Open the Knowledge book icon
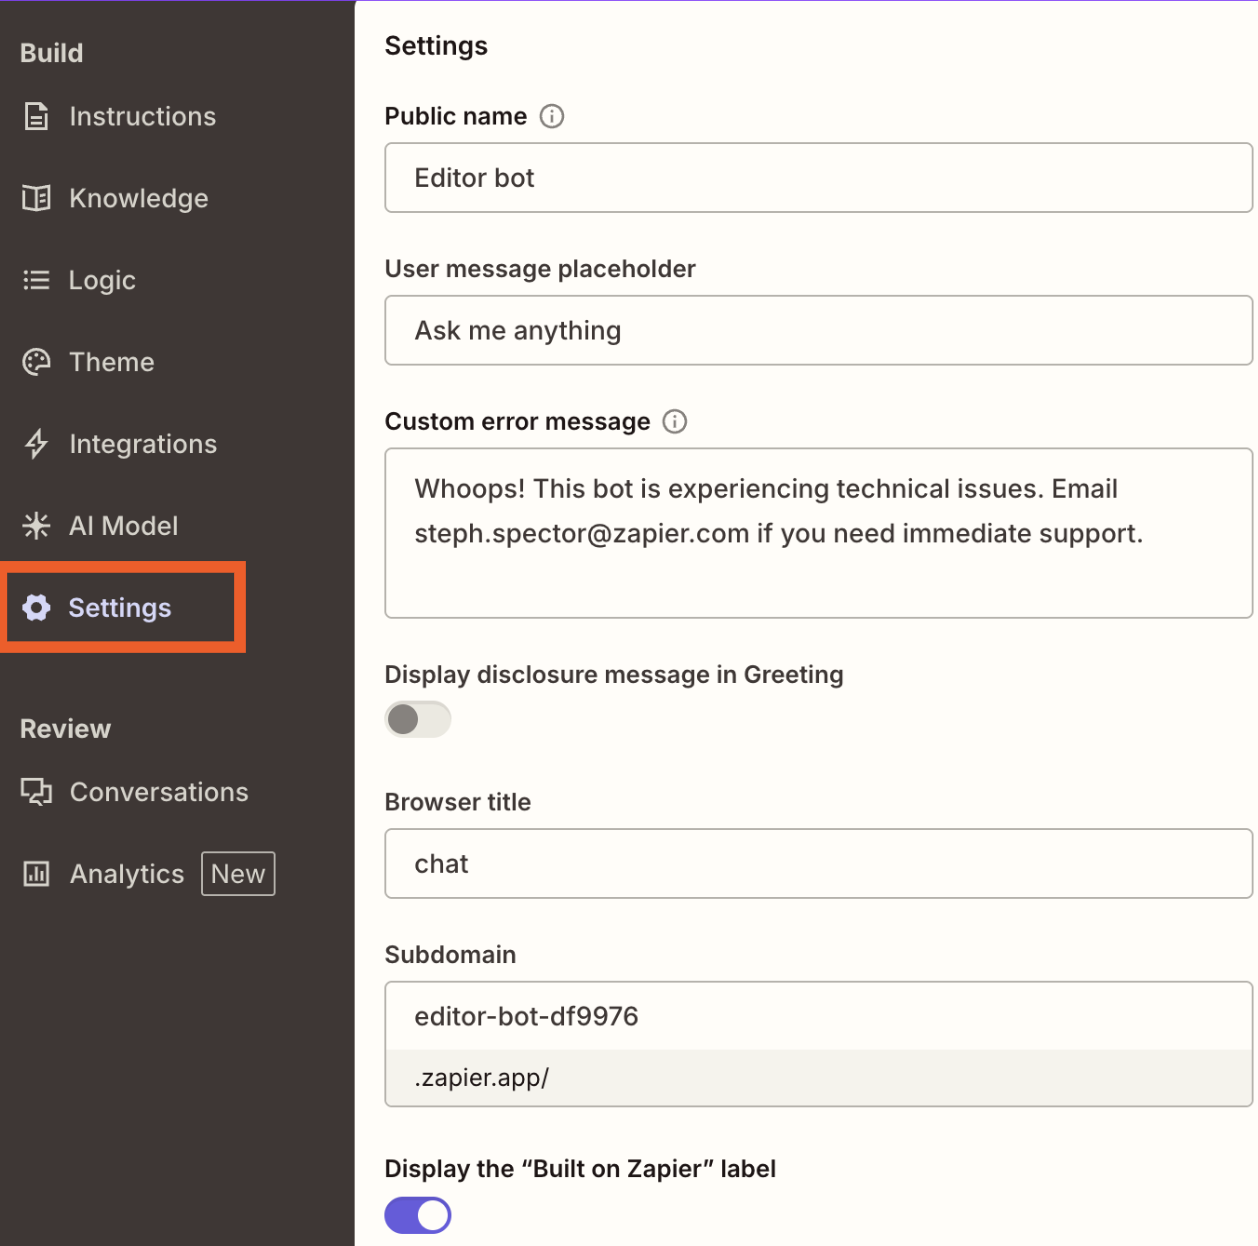The height and width of the screenshot is (1246, 1258). [35, 198]
